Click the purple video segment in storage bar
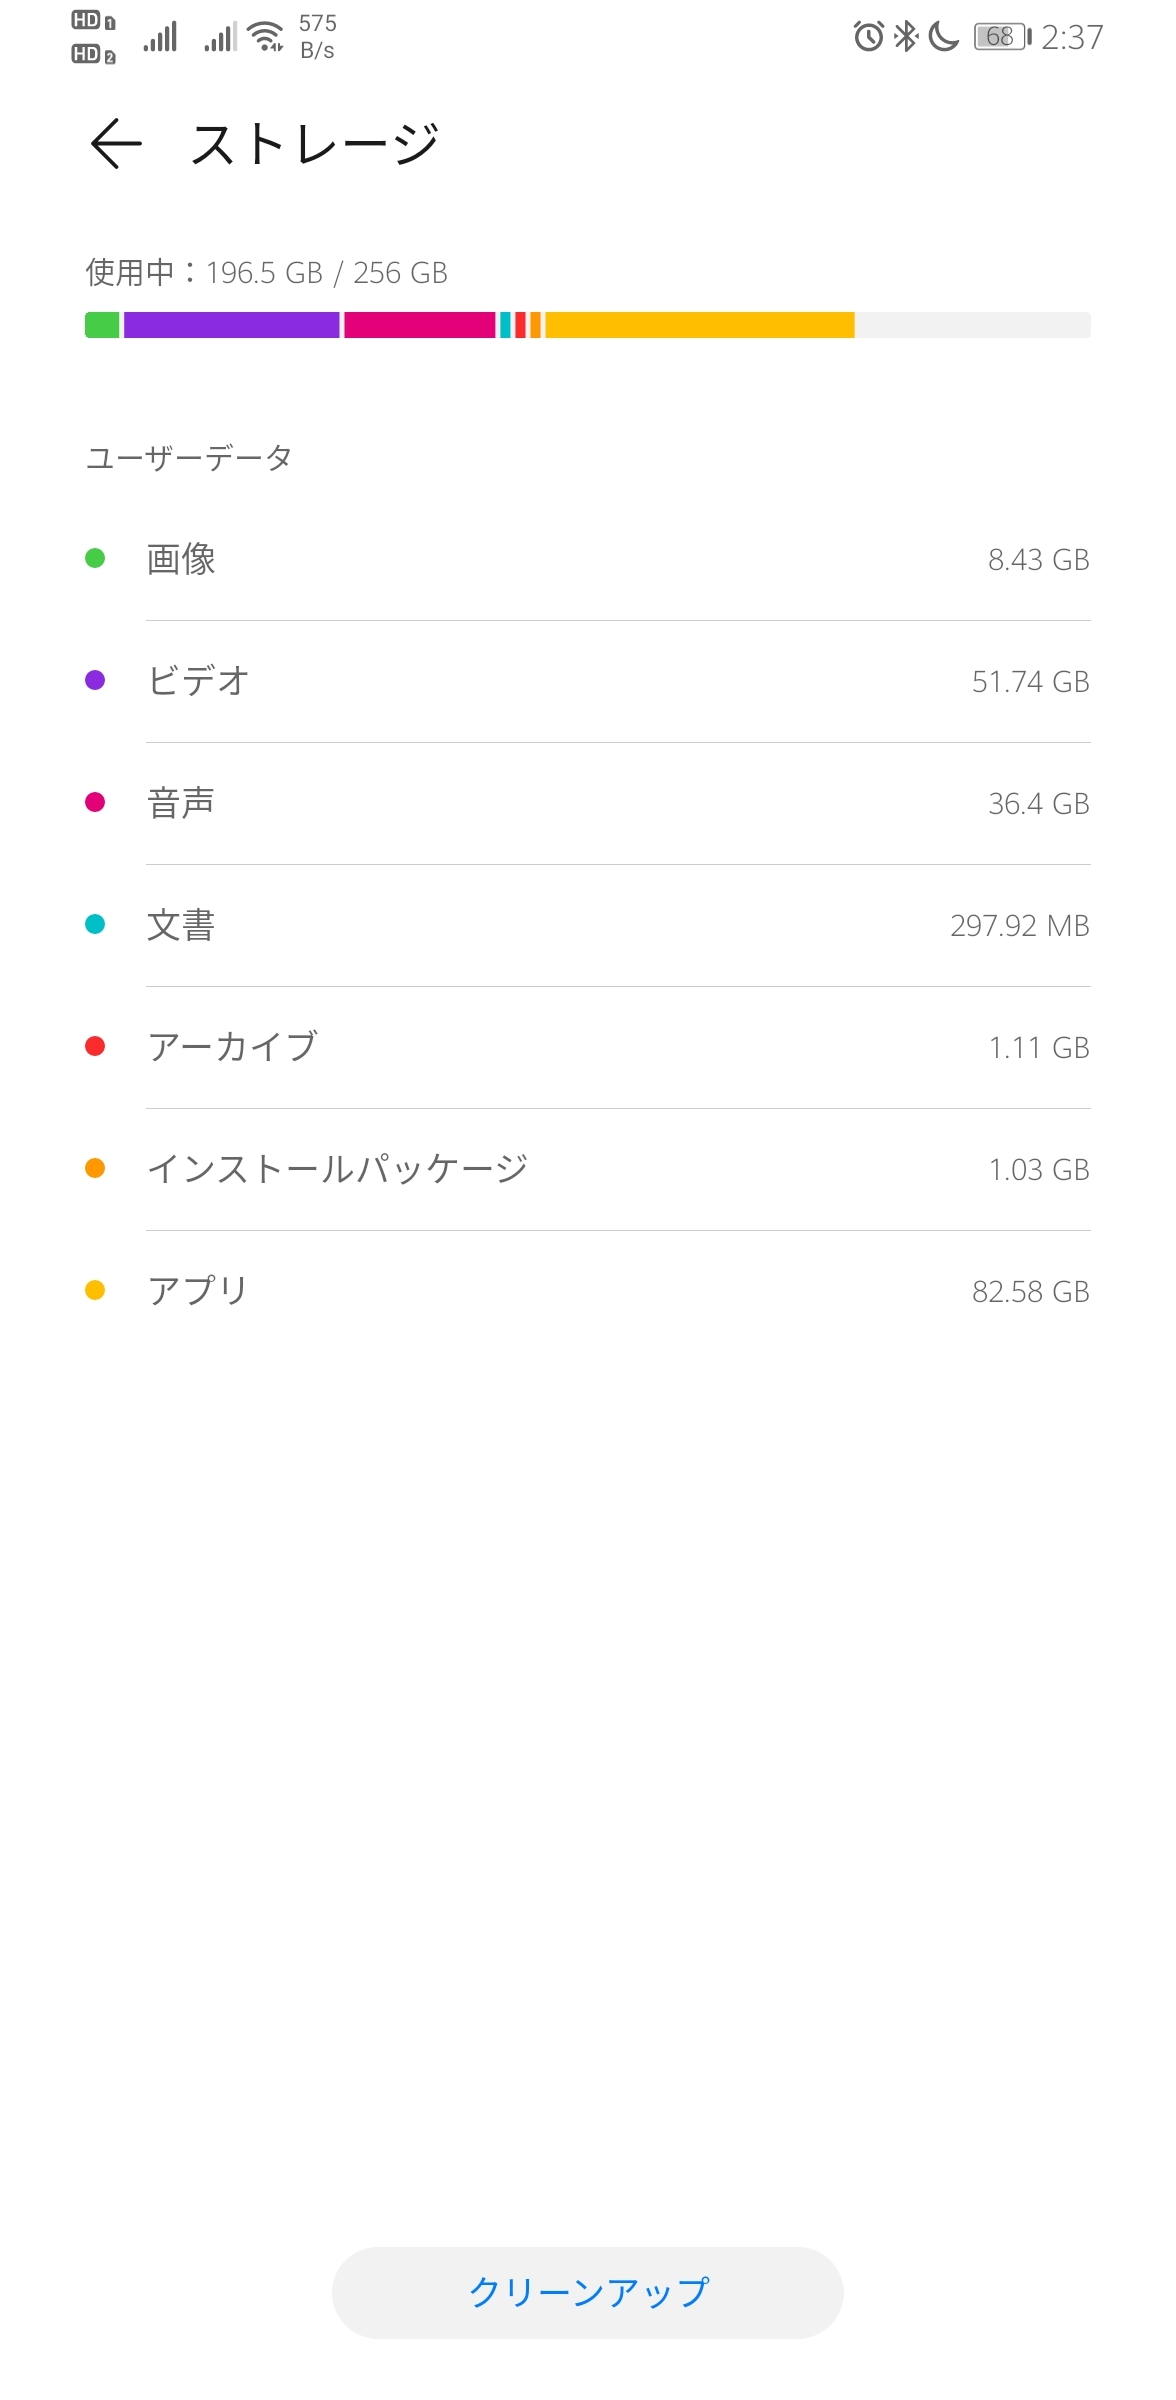Viewport: 1176px width, 2400px height. (x=231, y=325)
